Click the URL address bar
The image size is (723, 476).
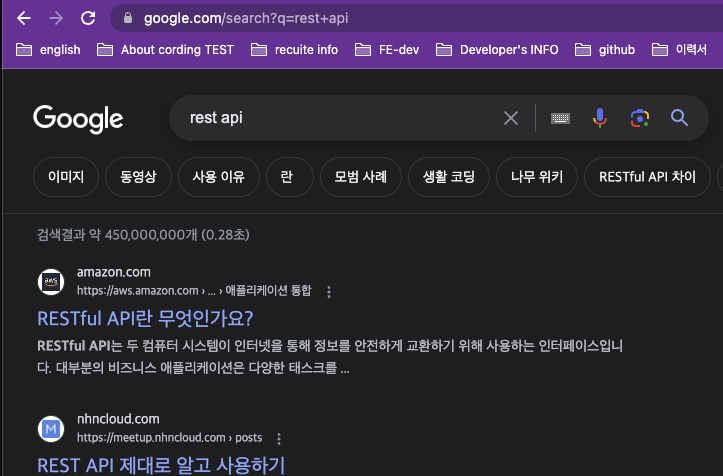click(415, 18)
